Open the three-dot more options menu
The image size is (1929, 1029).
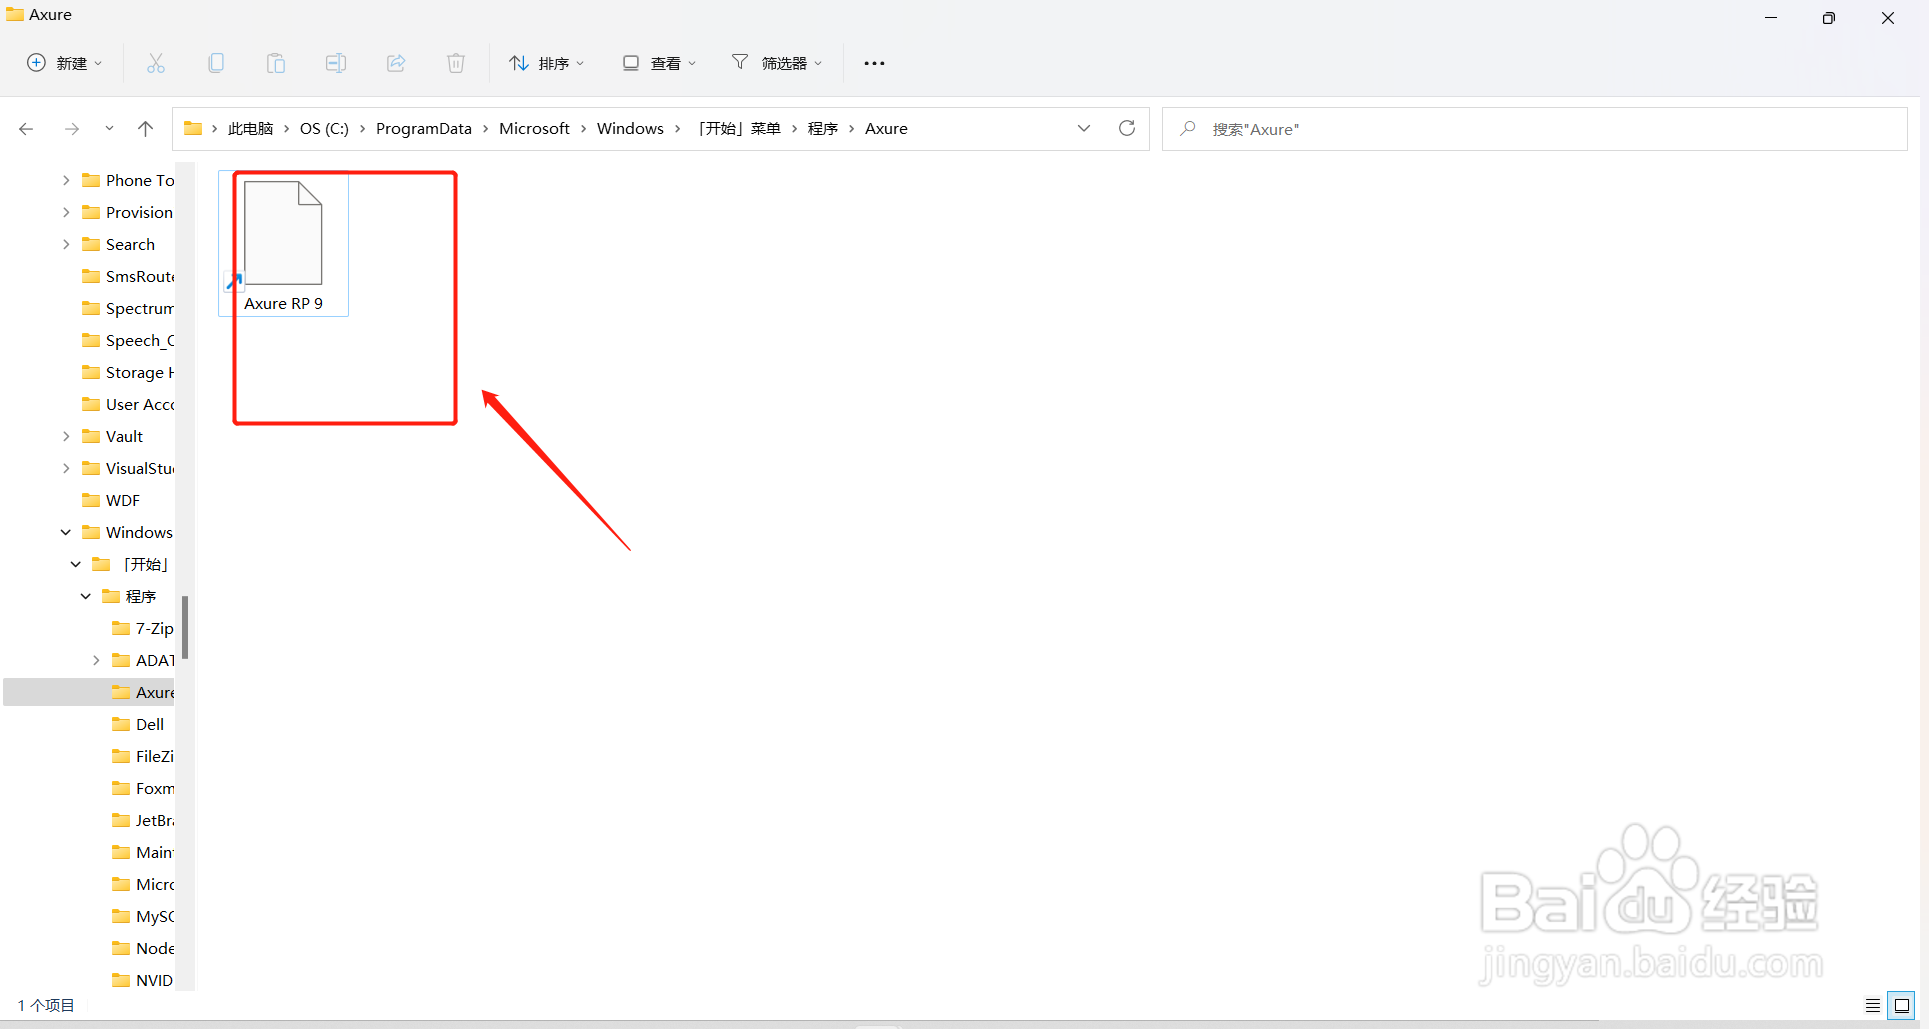(x=874, y=63)
